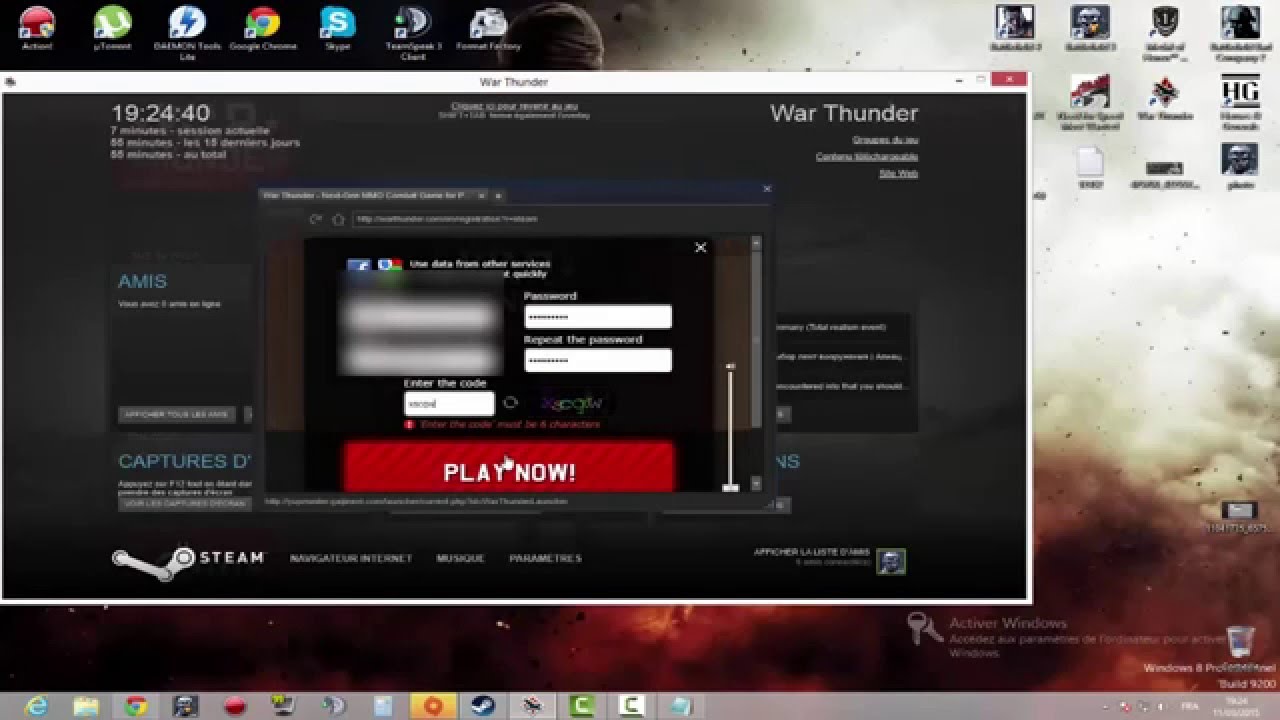
Task: Open the Action! desktop shortcut
Action: [x=37, y=28]
